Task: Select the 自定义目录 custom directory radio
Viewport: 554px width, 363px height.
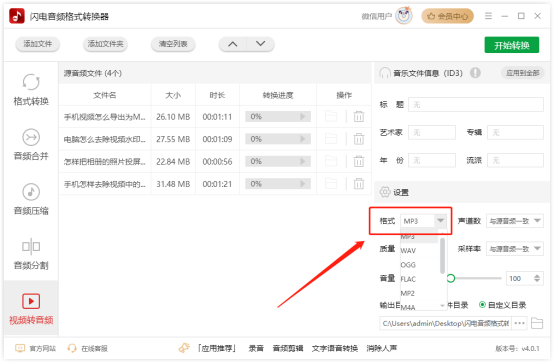Action: coord(482,305)
